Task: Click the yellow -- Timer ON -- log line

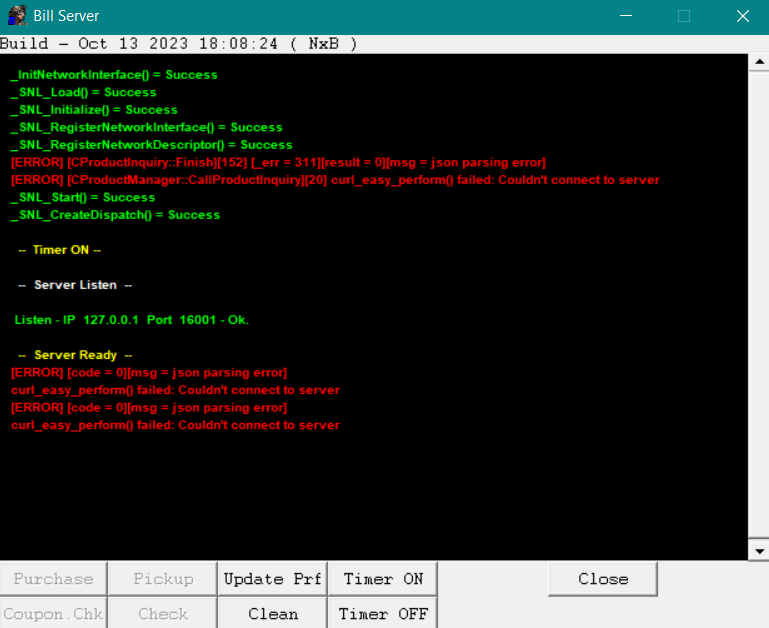Action: 59,250
